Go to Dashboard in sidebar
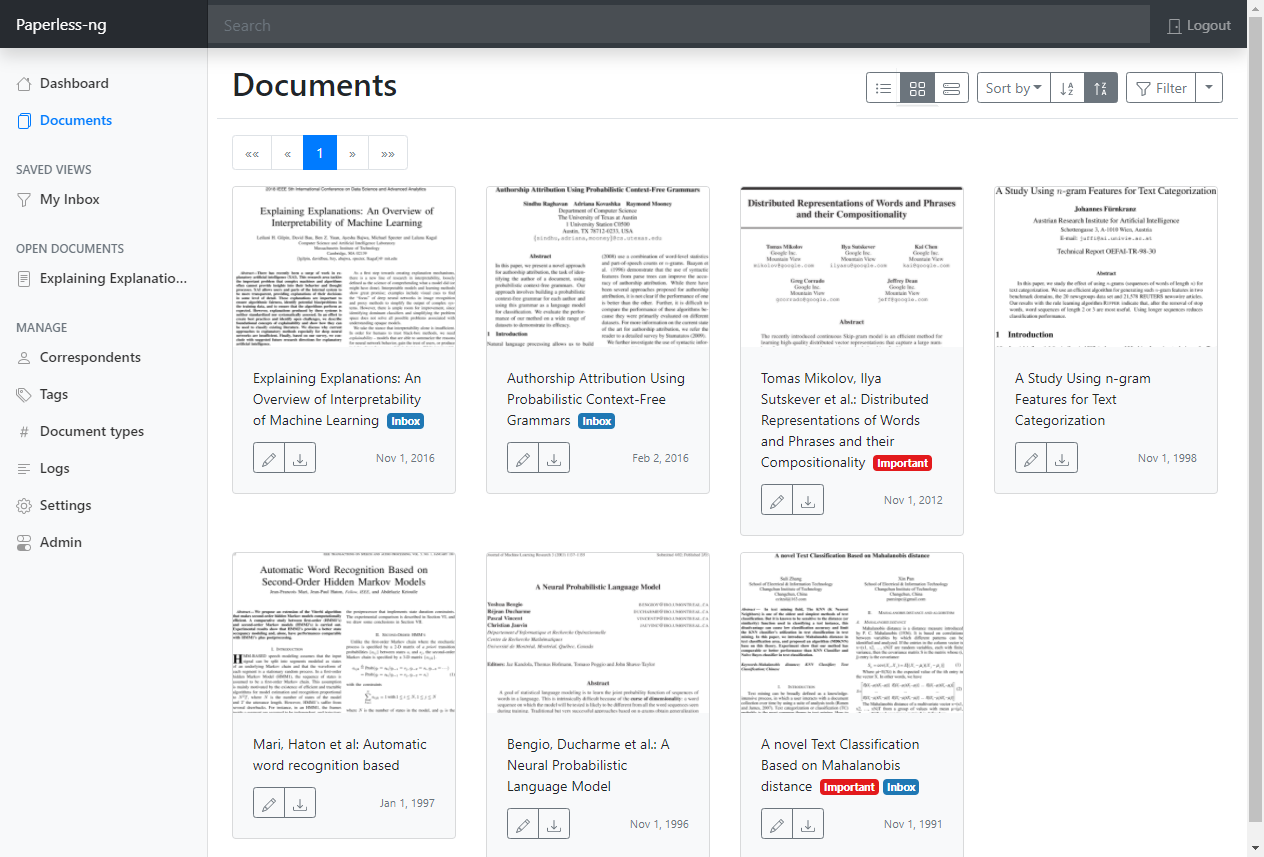1264x857 pixels. pos(74,83)
